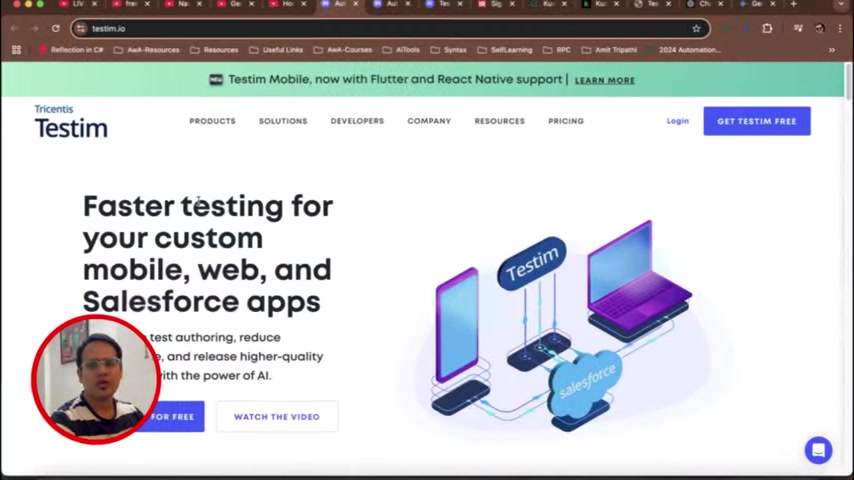The height and width of the screenshot is (480, 854).
Task: Click the NEW badge icon in banner
Action: (x=216, y=80)
